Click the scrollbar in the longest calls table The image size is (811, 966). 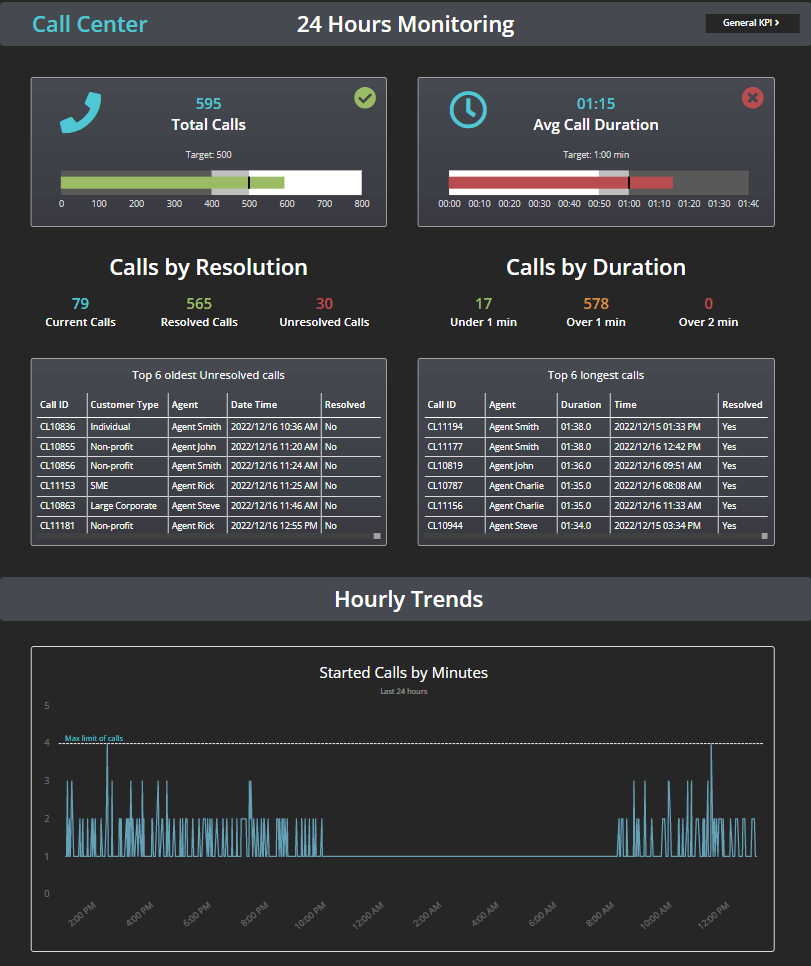766,537
